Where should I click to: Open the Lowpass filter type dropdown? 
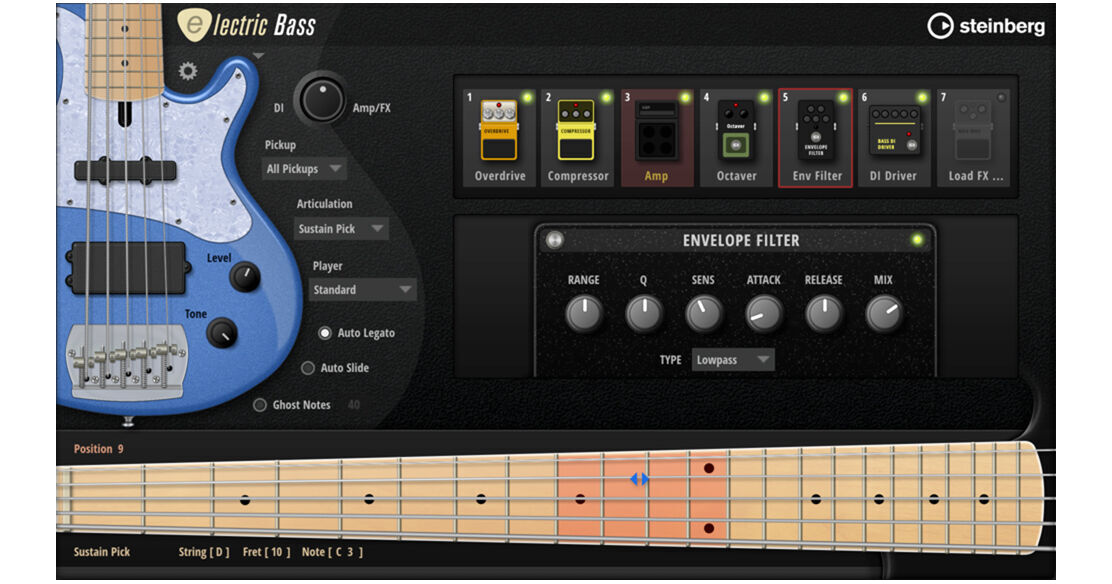click(x=733, y=360)
